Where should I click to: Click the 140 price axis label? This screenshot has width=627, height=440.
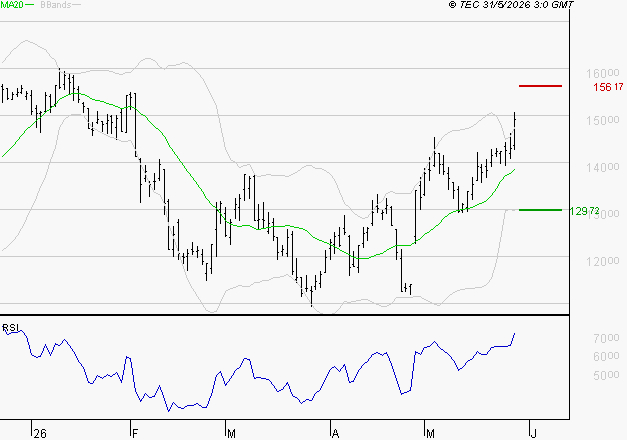[x=603, y=167]
